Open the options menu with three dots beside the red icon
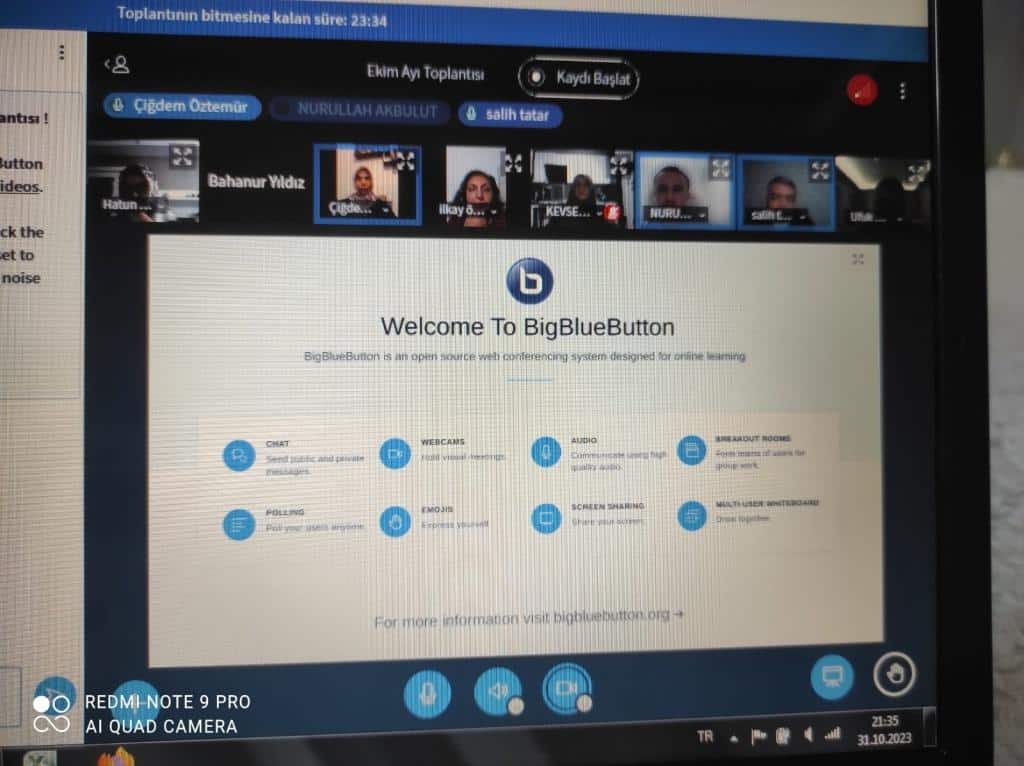The width and height of the screenshot is (1024, 766). (x=903, y=91)
